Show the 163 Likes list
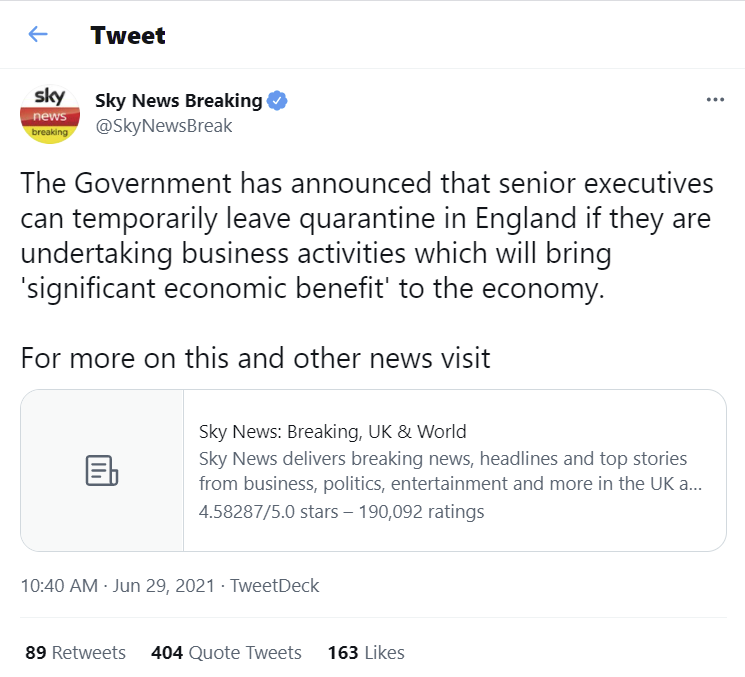This screenshot has width=745, height=677. click(366, 653)
